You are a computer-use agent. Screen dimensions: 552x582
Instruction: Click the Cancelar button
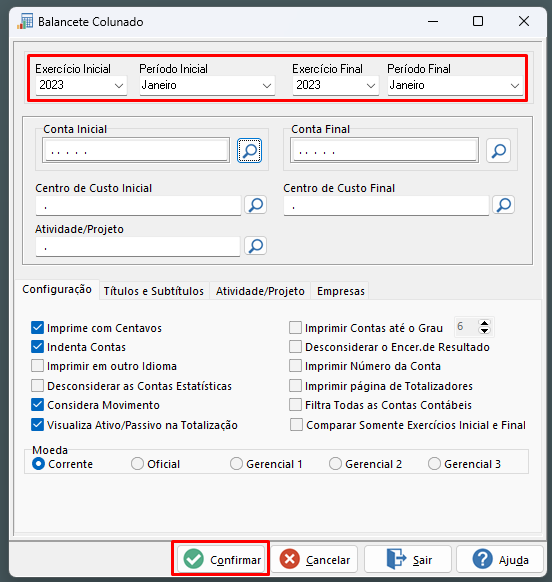pyautogui.click(x=315, y=559)
